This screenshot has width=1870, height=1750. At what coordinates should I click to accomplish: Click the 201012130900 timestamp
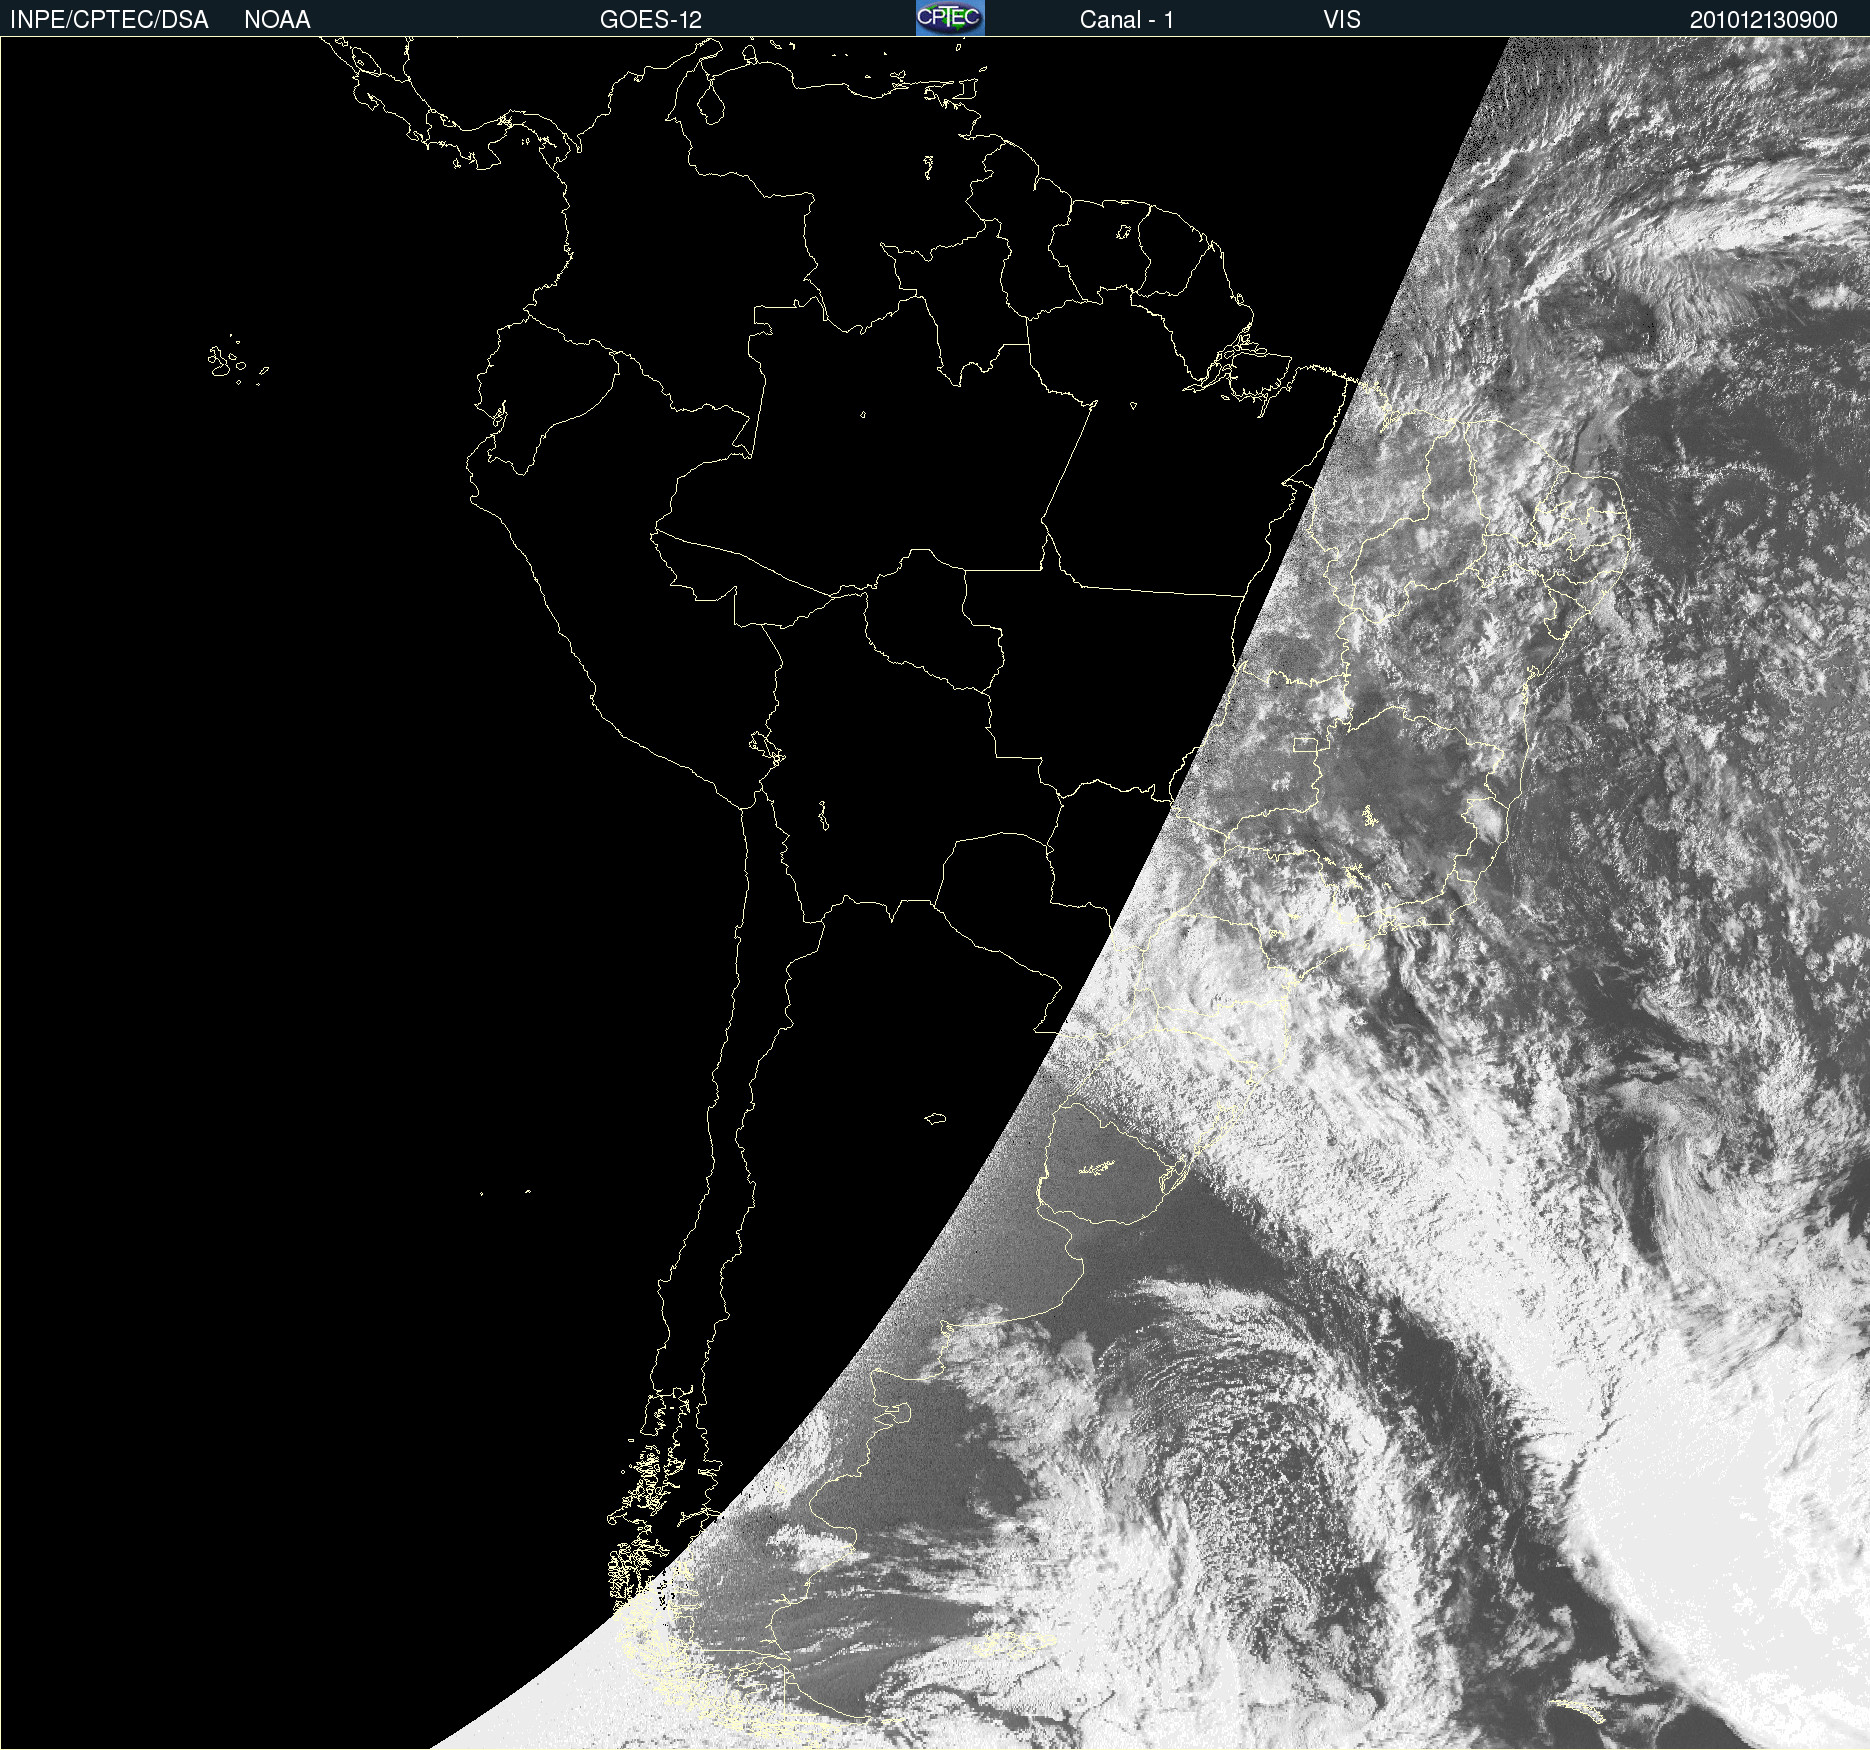pyautogui.click(x=1764, y=19)
